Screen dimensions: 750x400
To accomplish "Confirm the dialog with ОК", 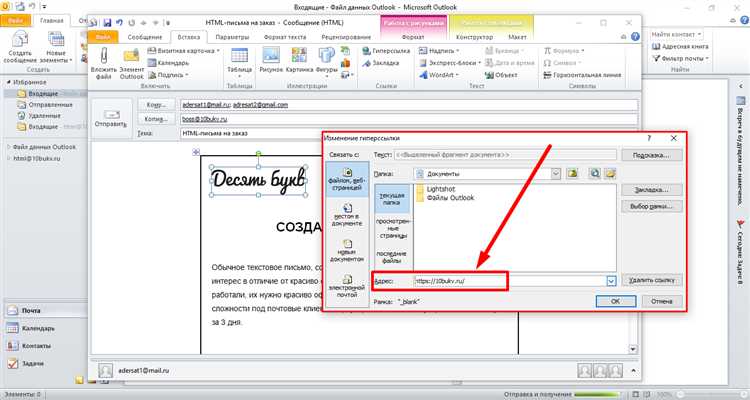I will [616, 301].
